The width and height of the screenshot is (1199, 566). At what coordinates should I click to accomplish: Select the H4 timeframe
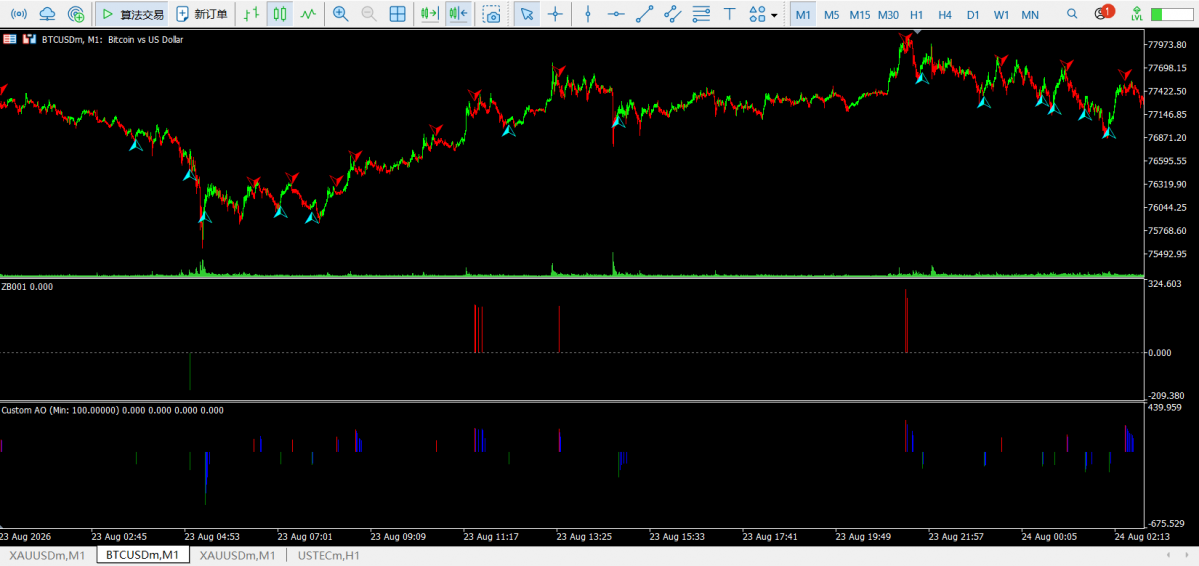point(945,14)
